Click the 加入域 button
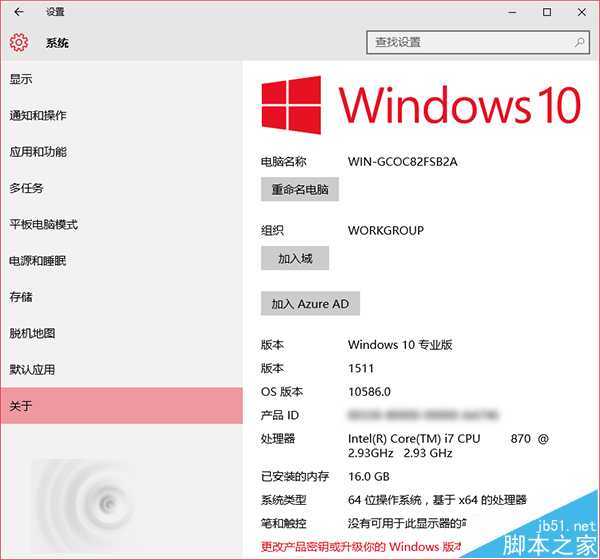600x560 pixels. [x=295, y=258]
